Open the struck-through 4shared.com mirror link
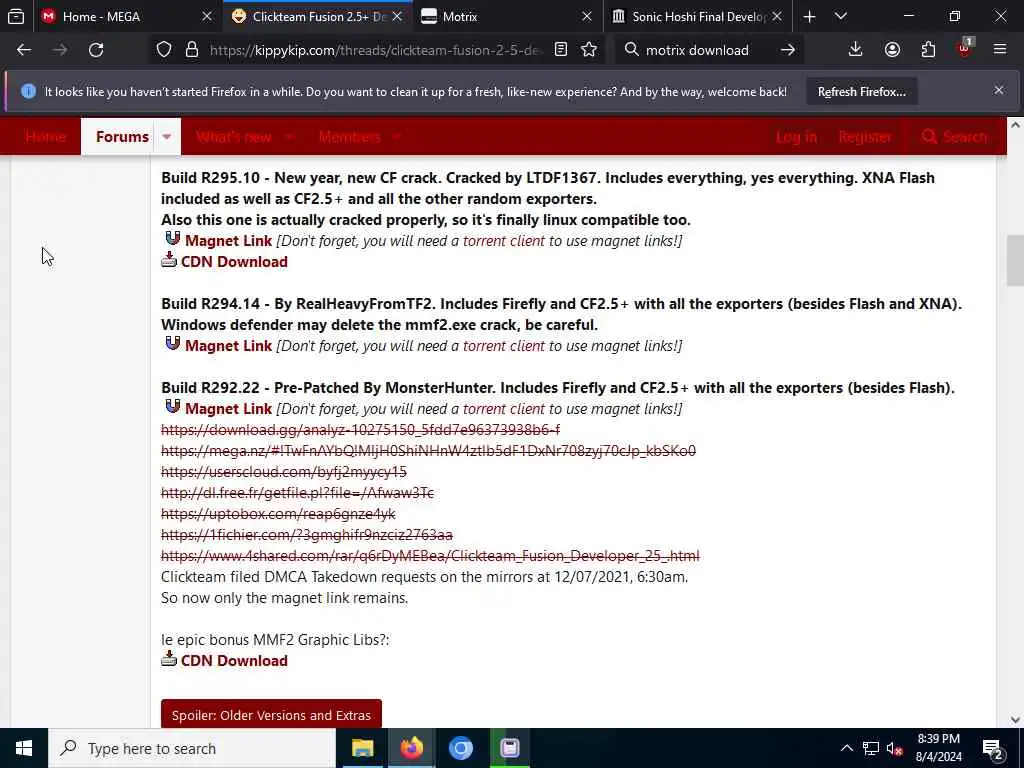1024x768 pixels. pyautogui.click(x=430, y=556)
